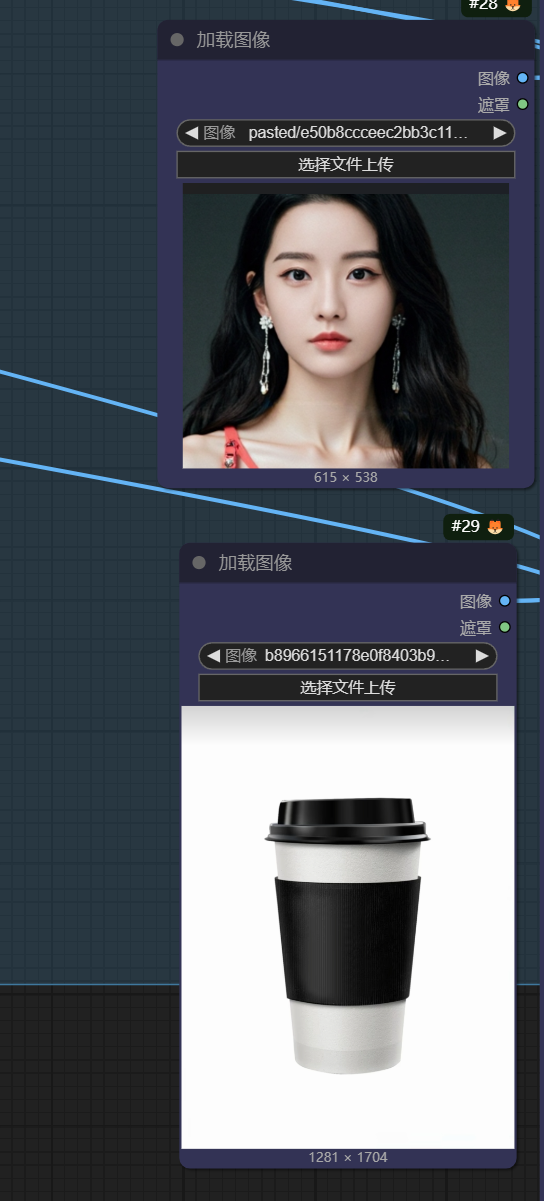Select next image with right arrow on b8966151 file
The width and height of the screenshot is (544, 1201).
pos(482,656)
